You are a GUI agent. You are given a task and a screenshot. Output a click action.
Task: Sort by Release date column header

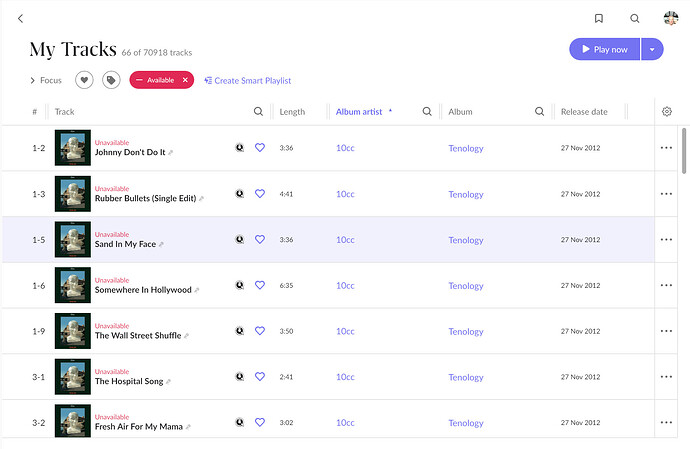[x=584, y=112]
